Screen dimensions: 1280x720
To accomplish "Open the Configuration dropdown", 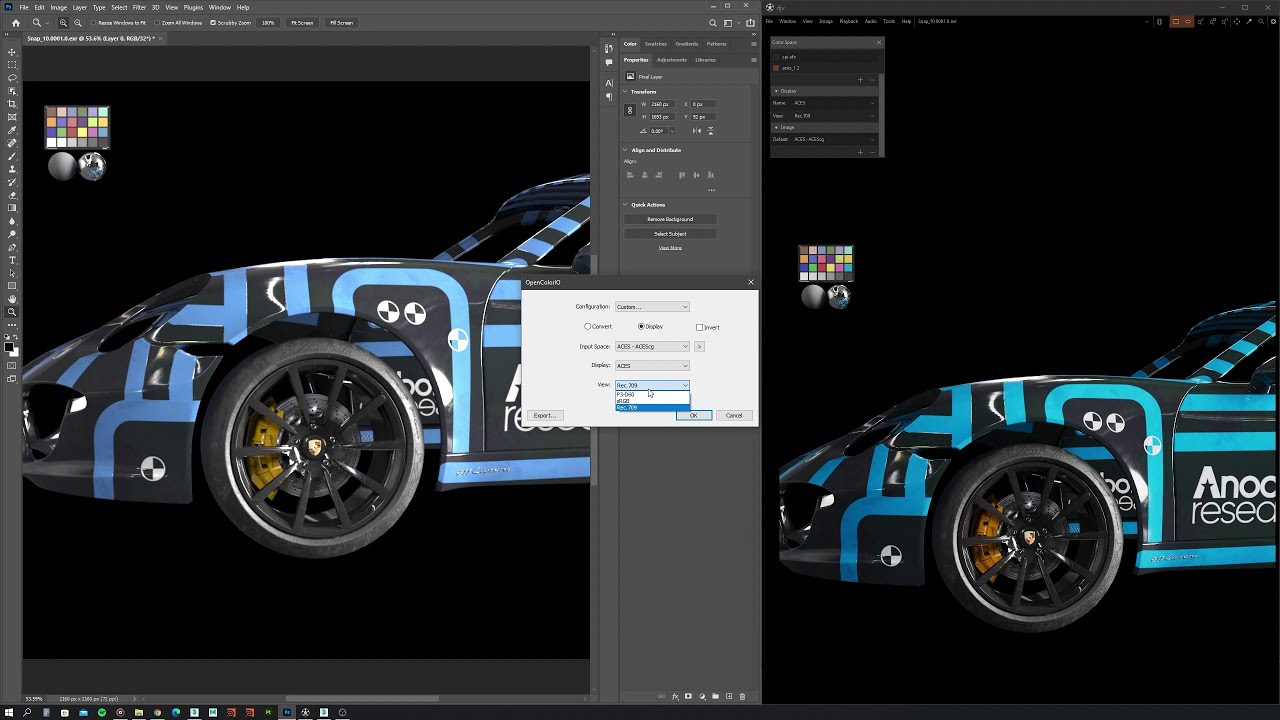I will tap(652, 307).
